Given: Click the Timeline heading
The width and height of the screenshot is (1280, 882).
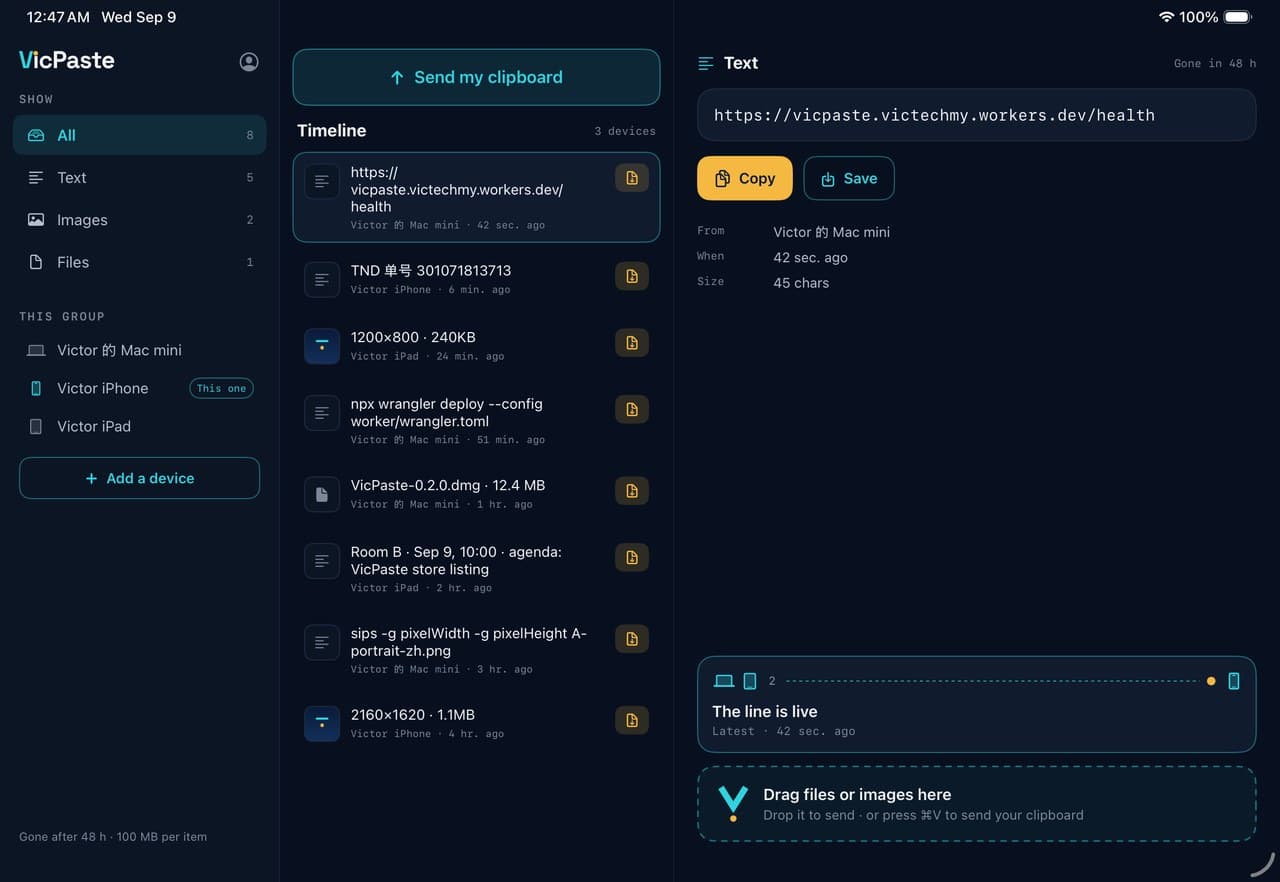Looking at the screenshot, I should click(332, 130).
